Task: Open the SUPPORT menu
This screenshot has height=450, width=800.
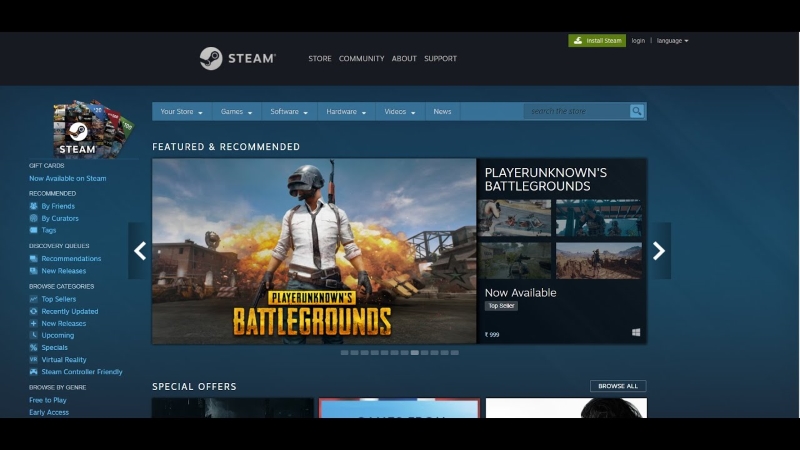Action: click(x=440, y=59)
